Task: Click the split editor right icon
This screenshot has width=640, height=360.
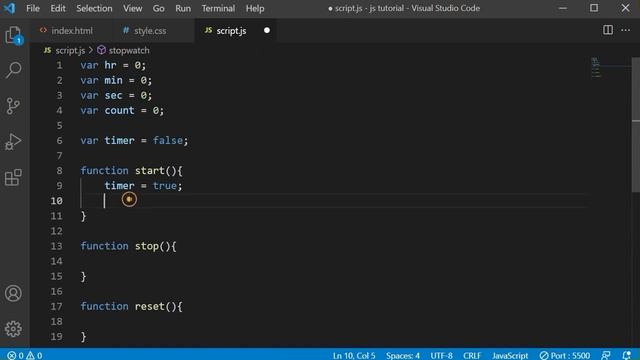Action: pyautogui.click(x=608, y=30)
